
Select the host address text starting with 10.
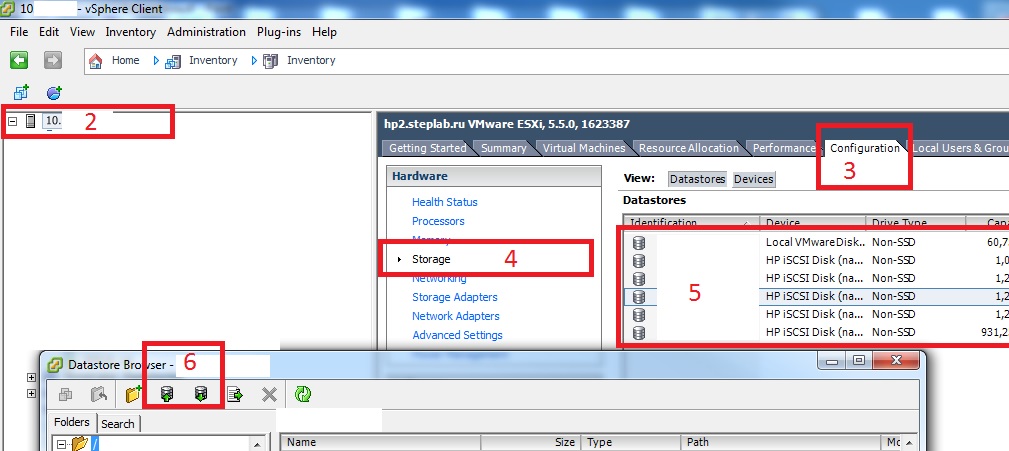(x=52, y=121)
